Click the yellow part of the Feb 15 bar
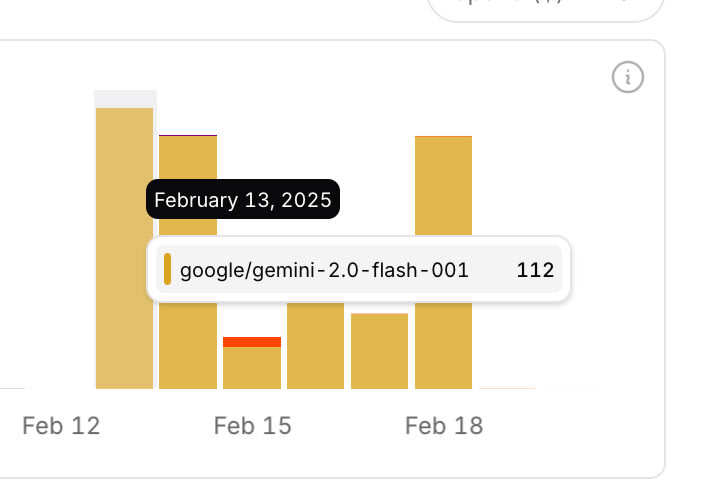712x484 pixels. [252, 367]
